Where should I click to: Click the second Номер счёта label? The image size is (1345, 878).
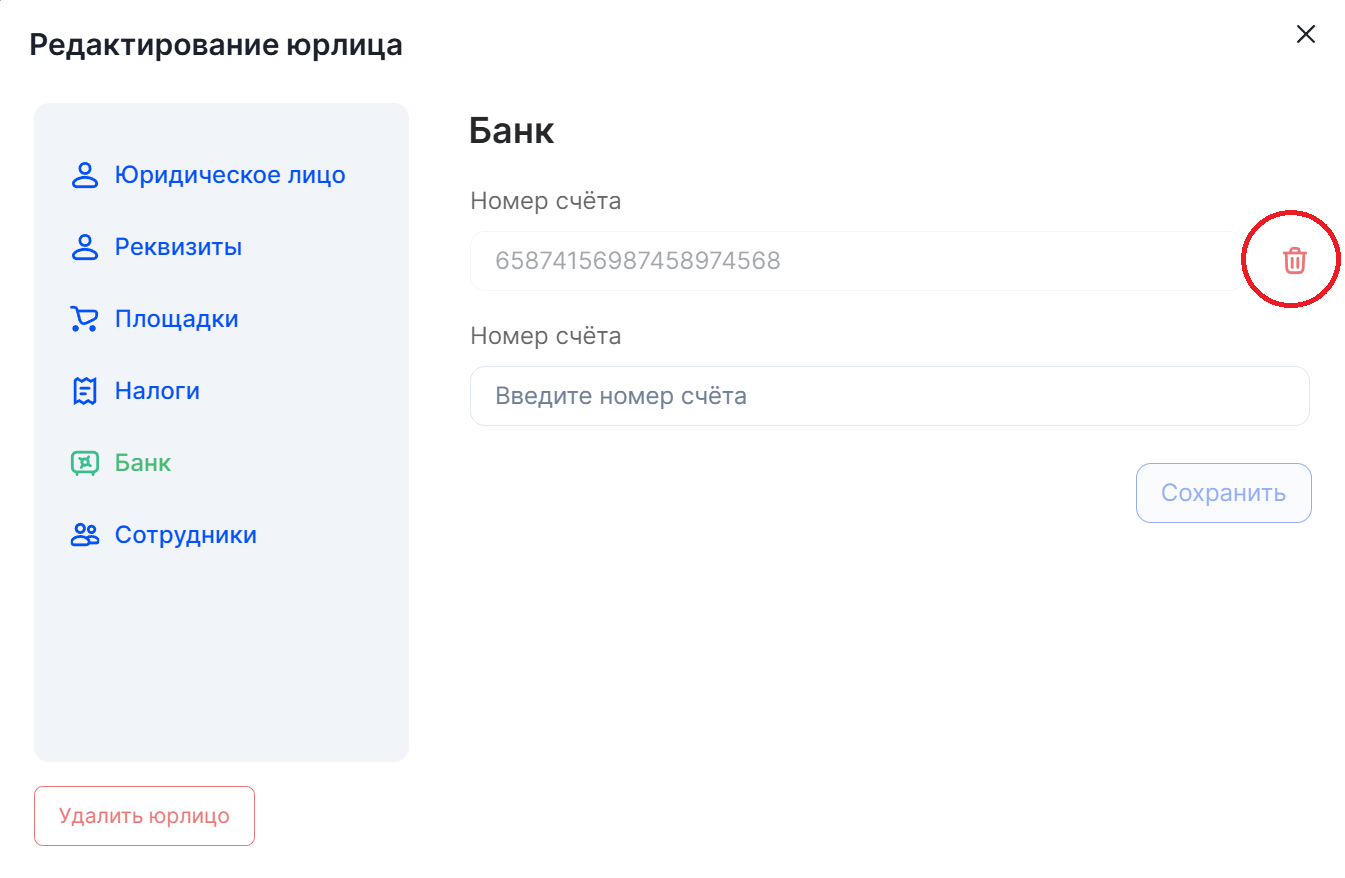tap(545, 336)
